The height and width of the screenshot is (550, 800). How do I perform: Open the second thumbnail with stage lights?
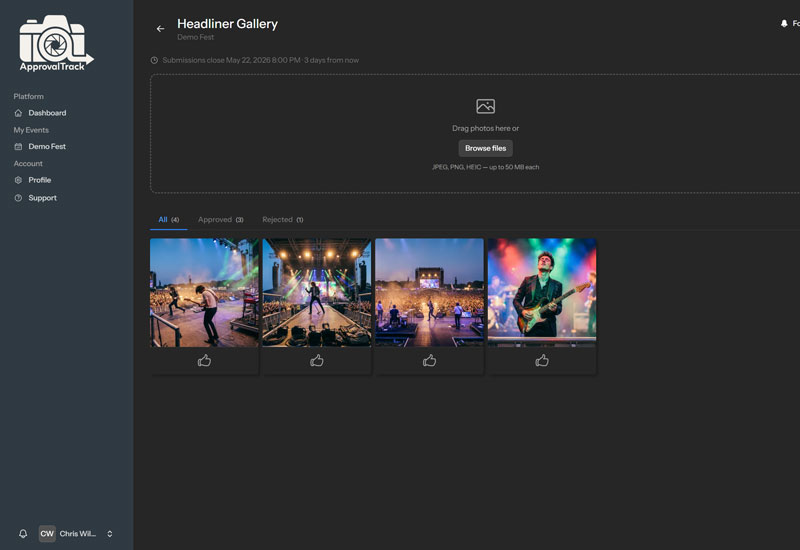(317, 292)
